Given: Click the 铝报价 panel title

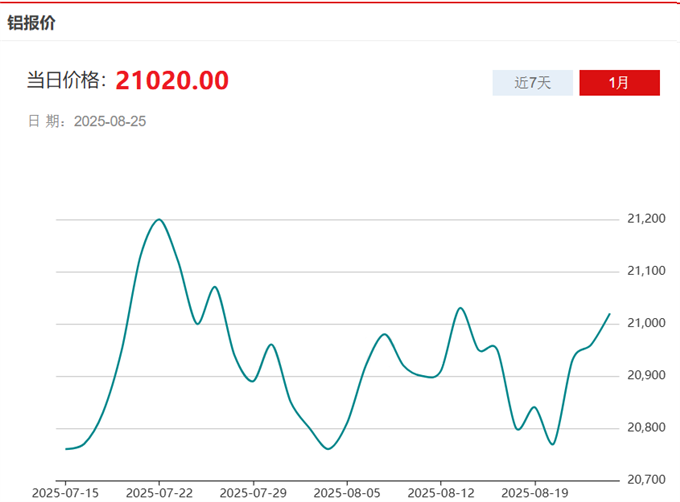Looking at the screenshot, I should point(32,23).
